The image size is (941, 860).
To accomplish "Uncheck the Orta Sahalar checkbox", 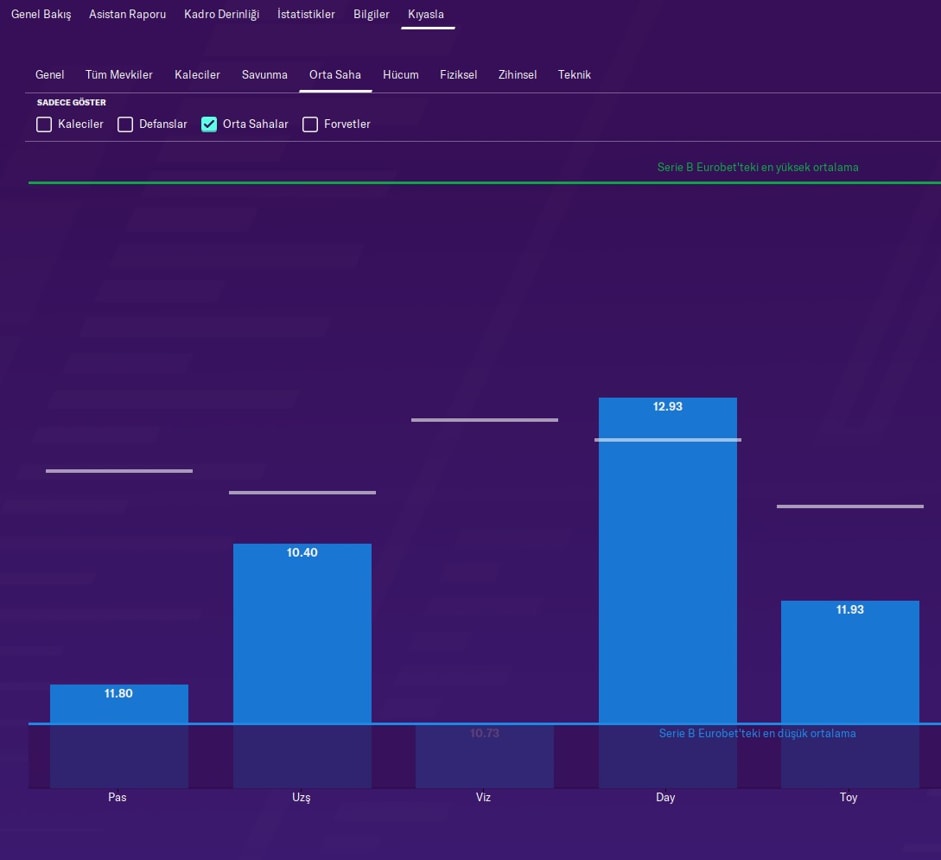I will (x=209, y=125).
